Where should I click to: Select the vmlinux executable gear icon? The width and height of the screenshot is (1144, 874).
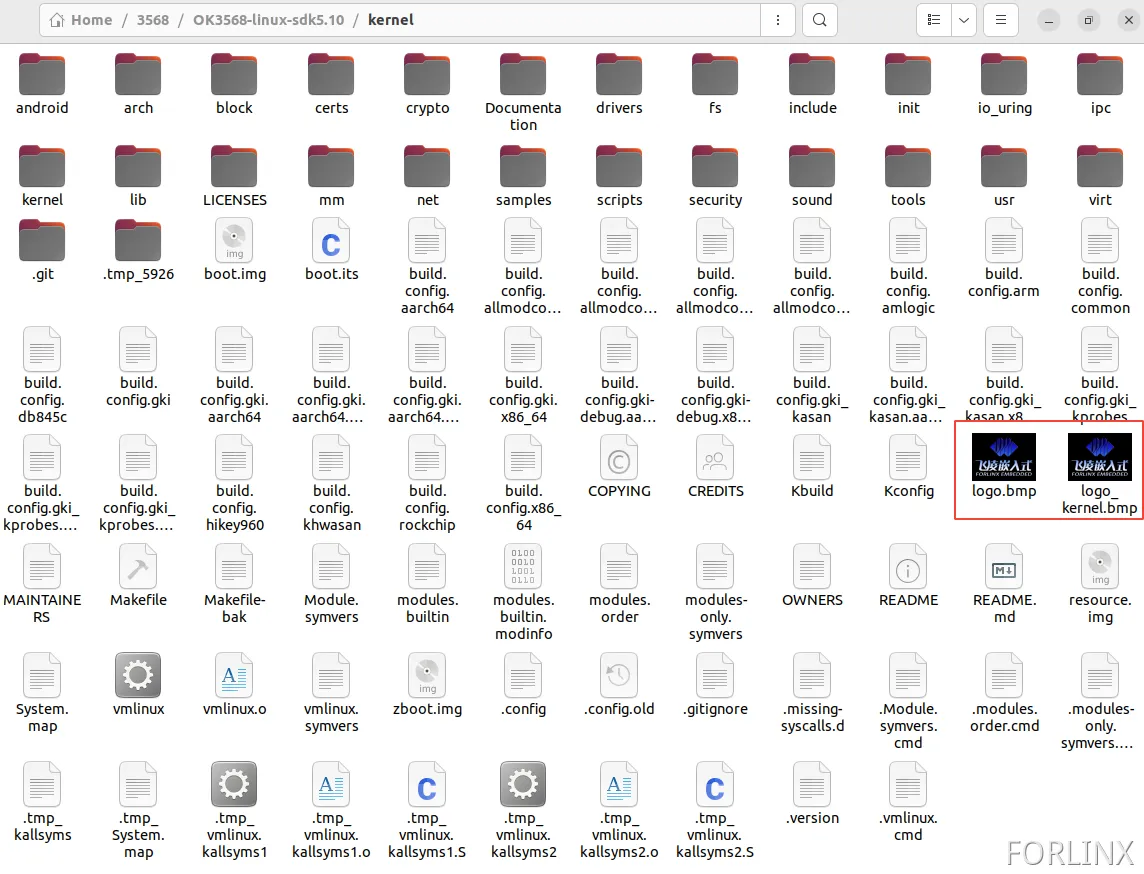coord(138,676)
